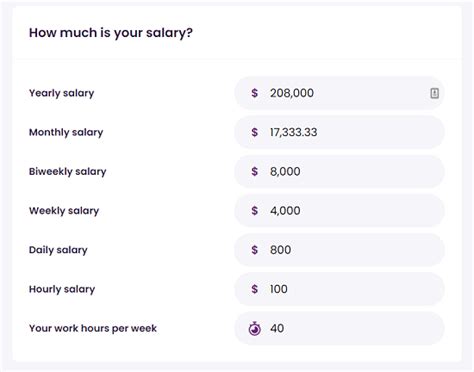
Task: Focus the Yearly salary input showing 208,000
Action: tap(339, 93)
